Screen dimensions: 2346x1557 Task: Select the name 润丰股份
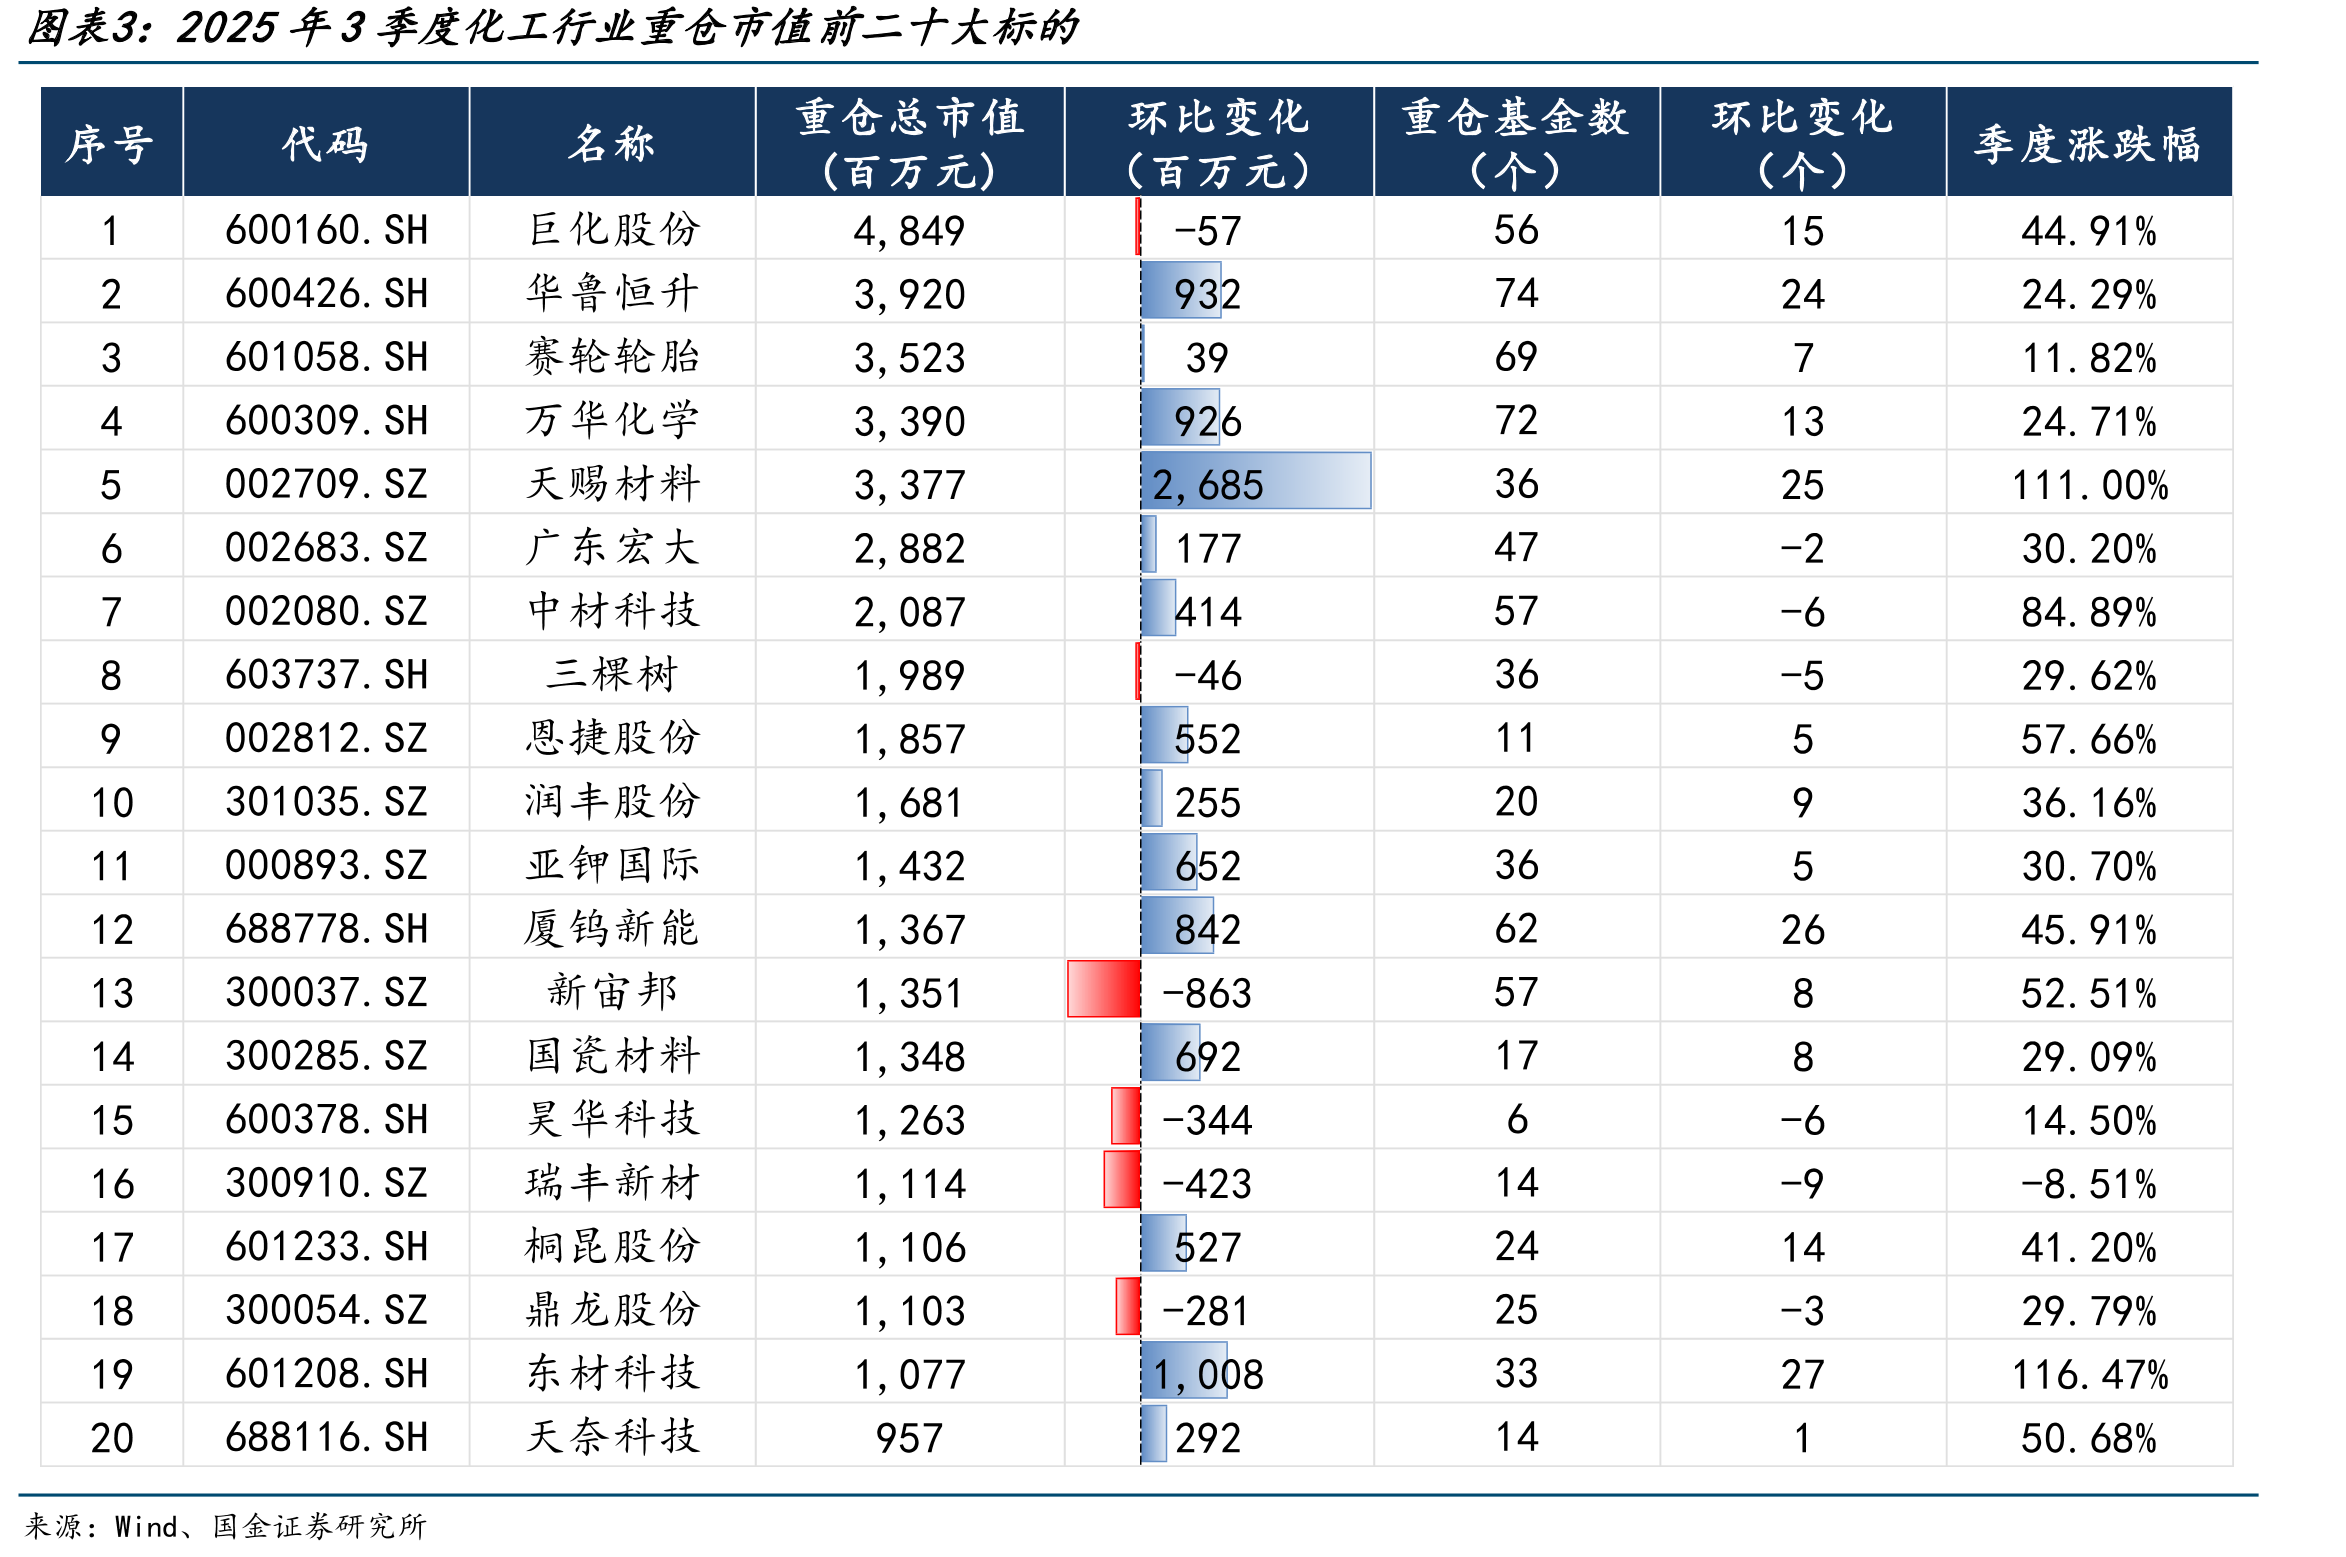(x=612, y=802)
